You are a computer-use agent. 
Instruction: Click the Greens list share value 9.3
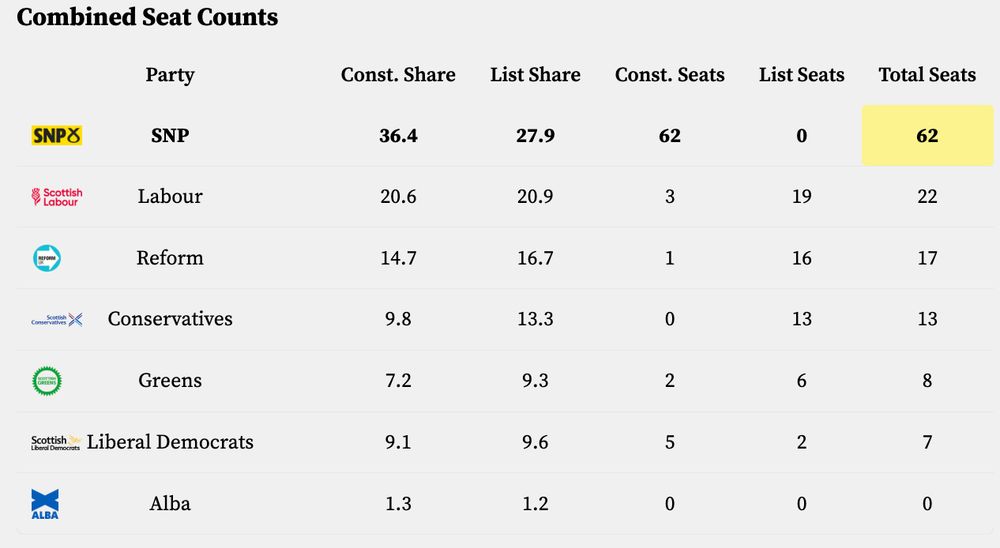[535, 380]
